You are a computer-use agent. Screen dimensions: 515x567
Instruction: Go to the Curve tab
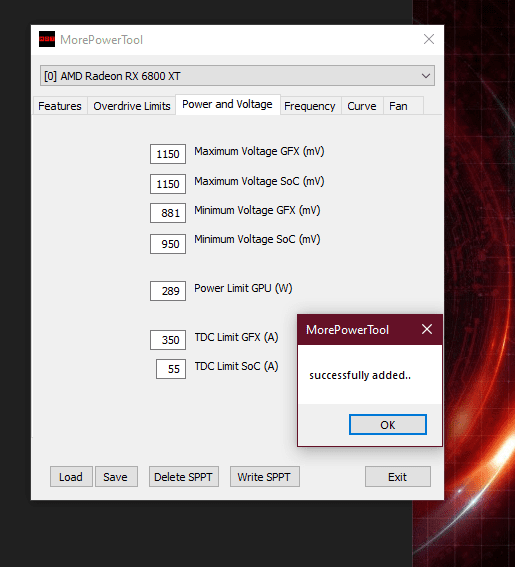coord(362,106)
